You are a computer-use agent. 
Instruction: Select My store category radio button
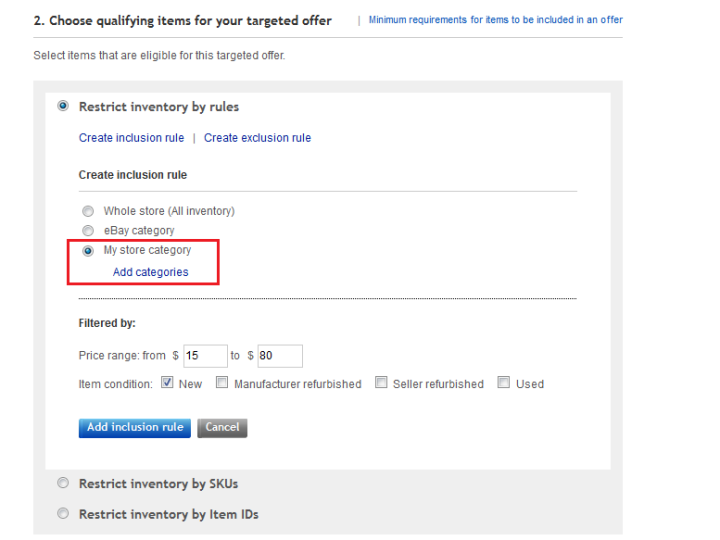pyautogui.click(x=88, y=250)
